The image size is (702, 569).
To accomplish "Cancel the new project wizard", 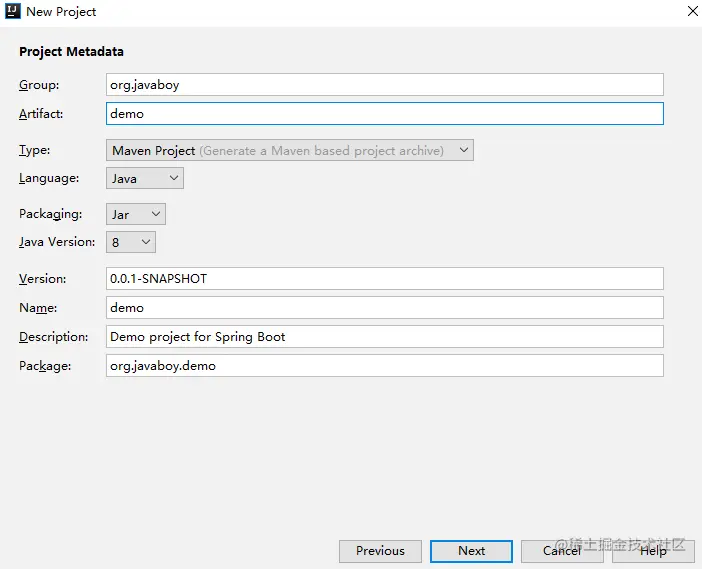I will pyautogui.click(x=562, y=551).
